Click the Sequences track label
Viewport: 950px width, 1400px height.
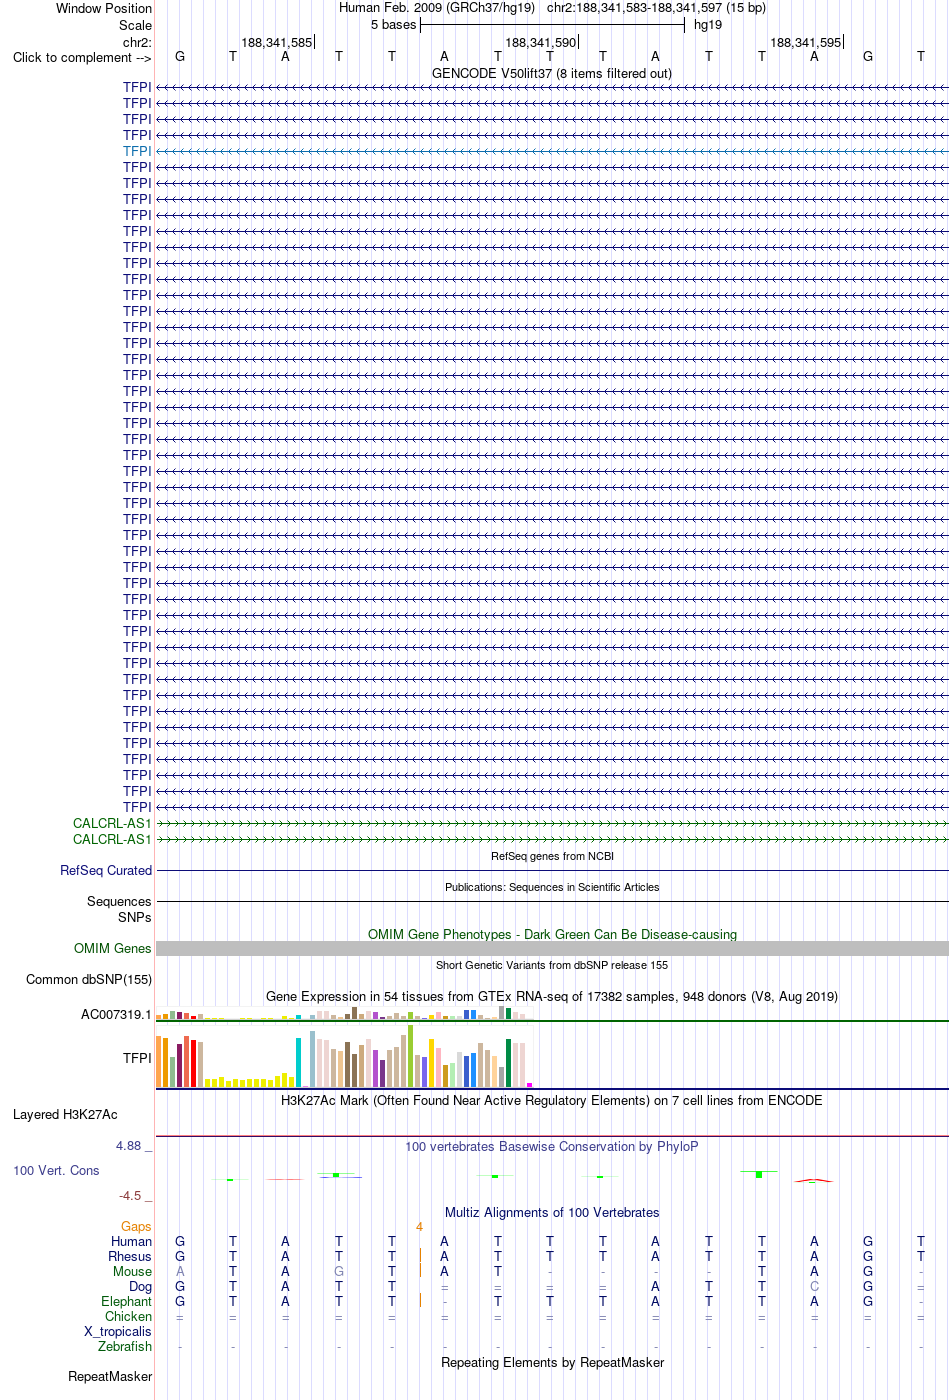(119, 901)
